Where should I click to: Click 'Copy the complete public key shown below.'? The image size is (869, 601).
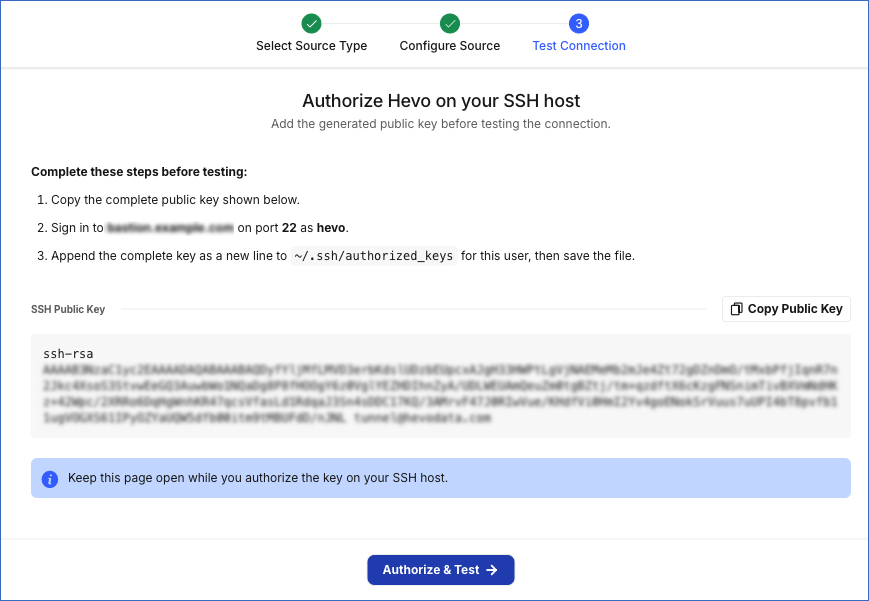click(x=175, y=200)
